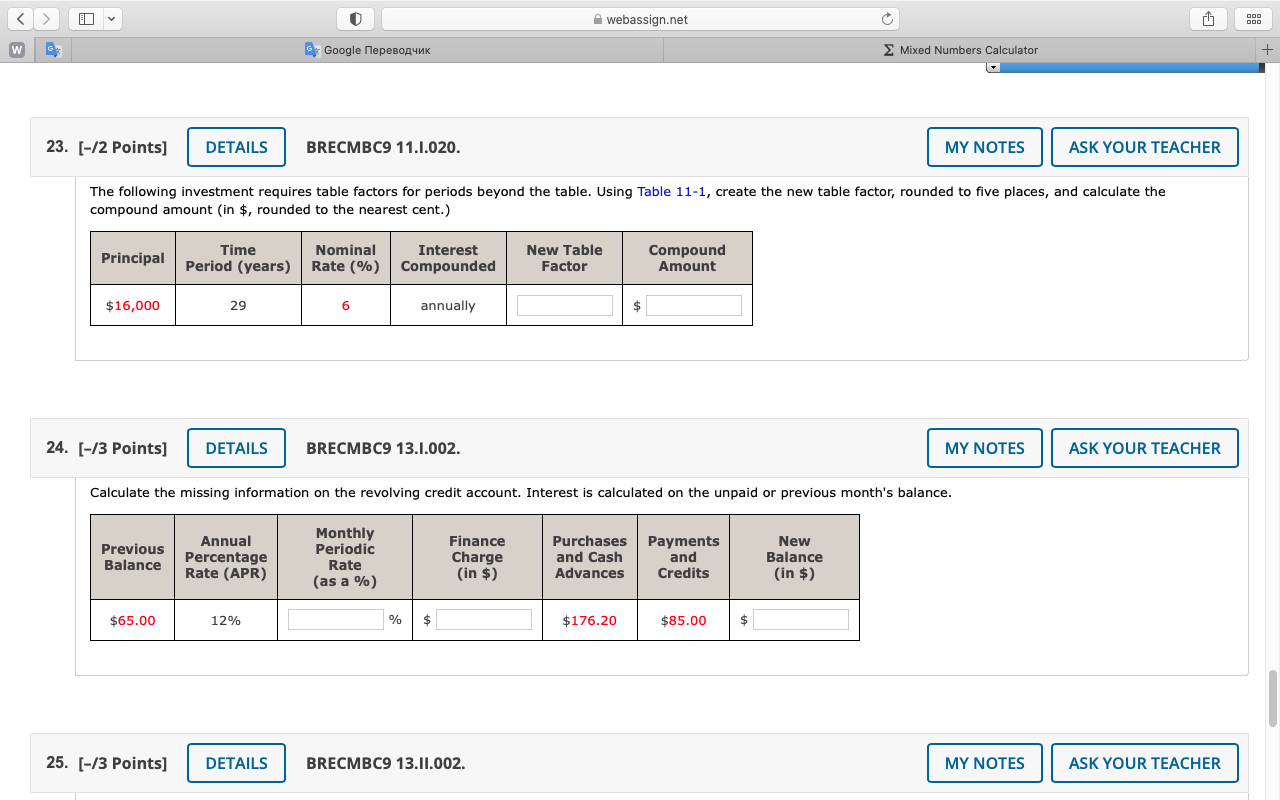Click the $85.00 payments value

point(684,620)
